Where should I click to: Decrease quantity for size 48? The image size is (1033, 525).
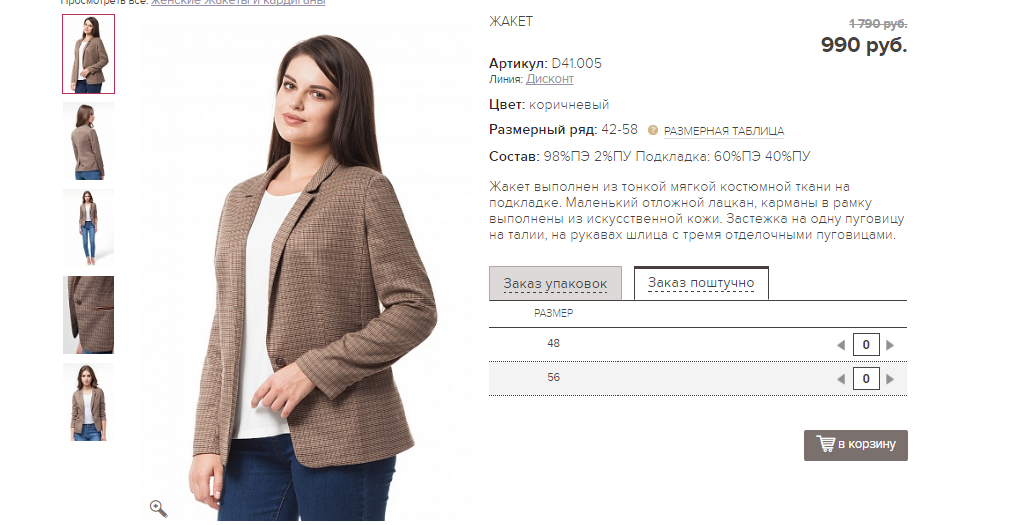click(x=841, y=345)
